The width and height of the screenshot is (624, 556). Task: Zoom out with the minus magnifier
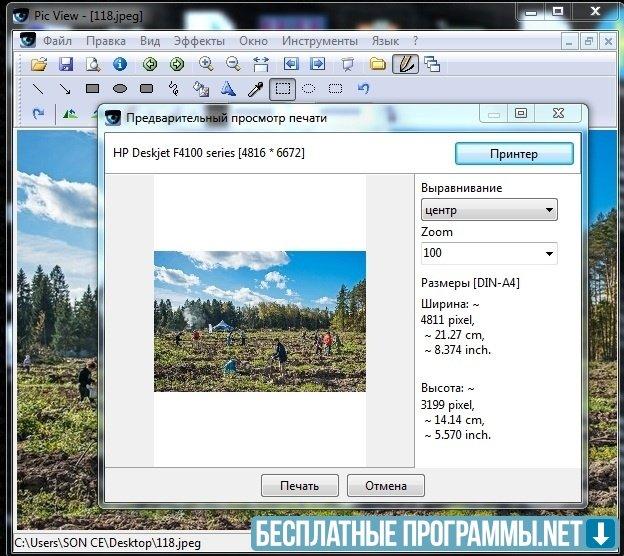coord(233,64)
